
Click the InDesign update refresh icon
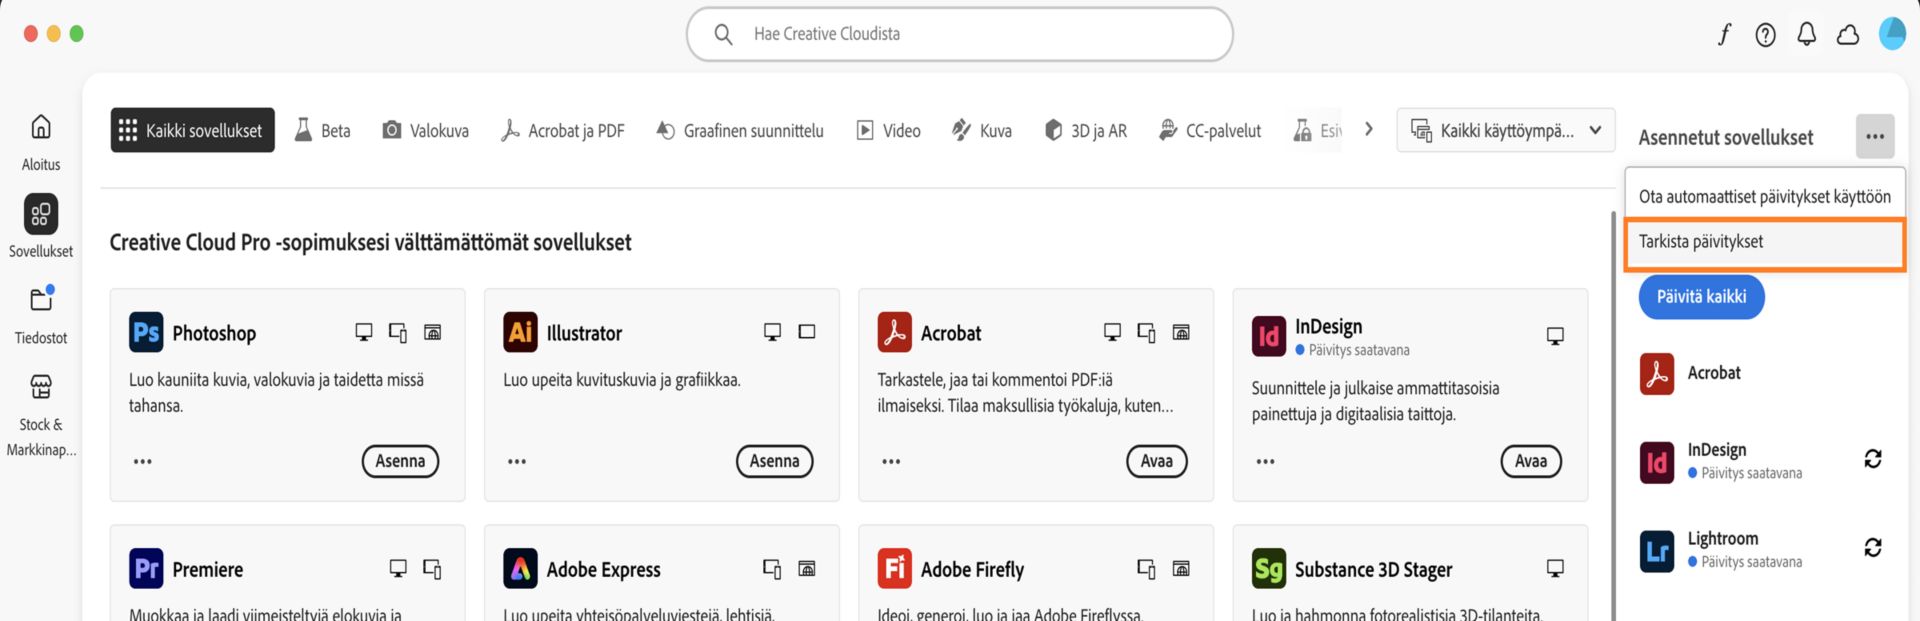click(1872, 459)
